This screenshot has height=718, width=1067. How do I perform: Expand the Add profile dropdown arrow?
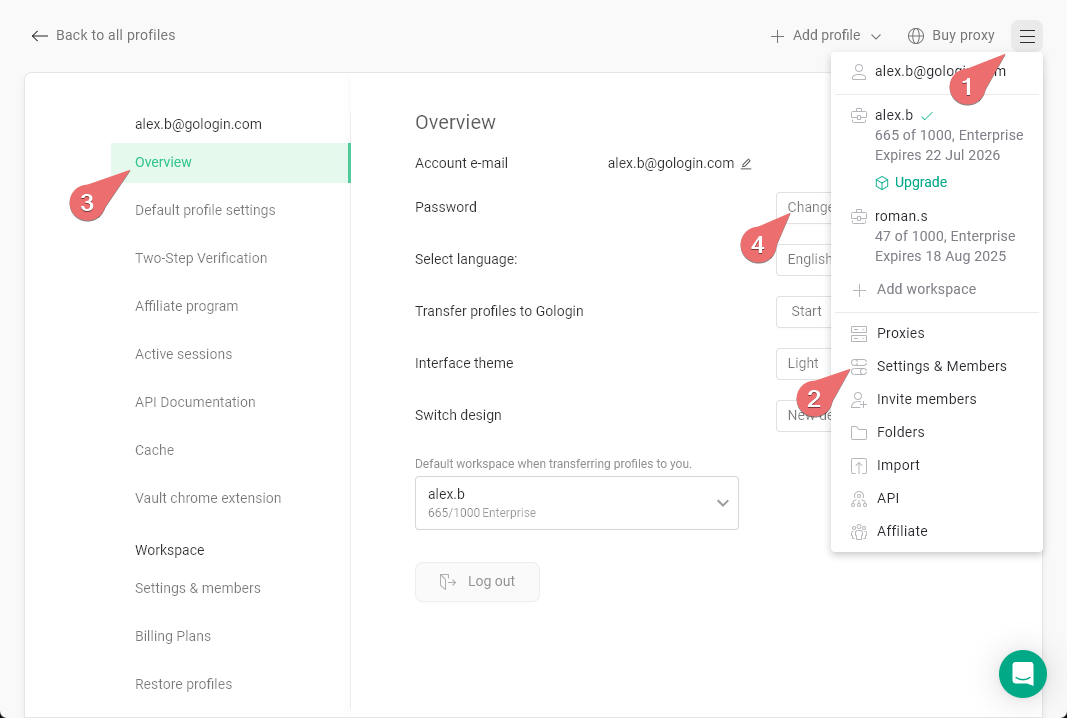pos(876,37)
